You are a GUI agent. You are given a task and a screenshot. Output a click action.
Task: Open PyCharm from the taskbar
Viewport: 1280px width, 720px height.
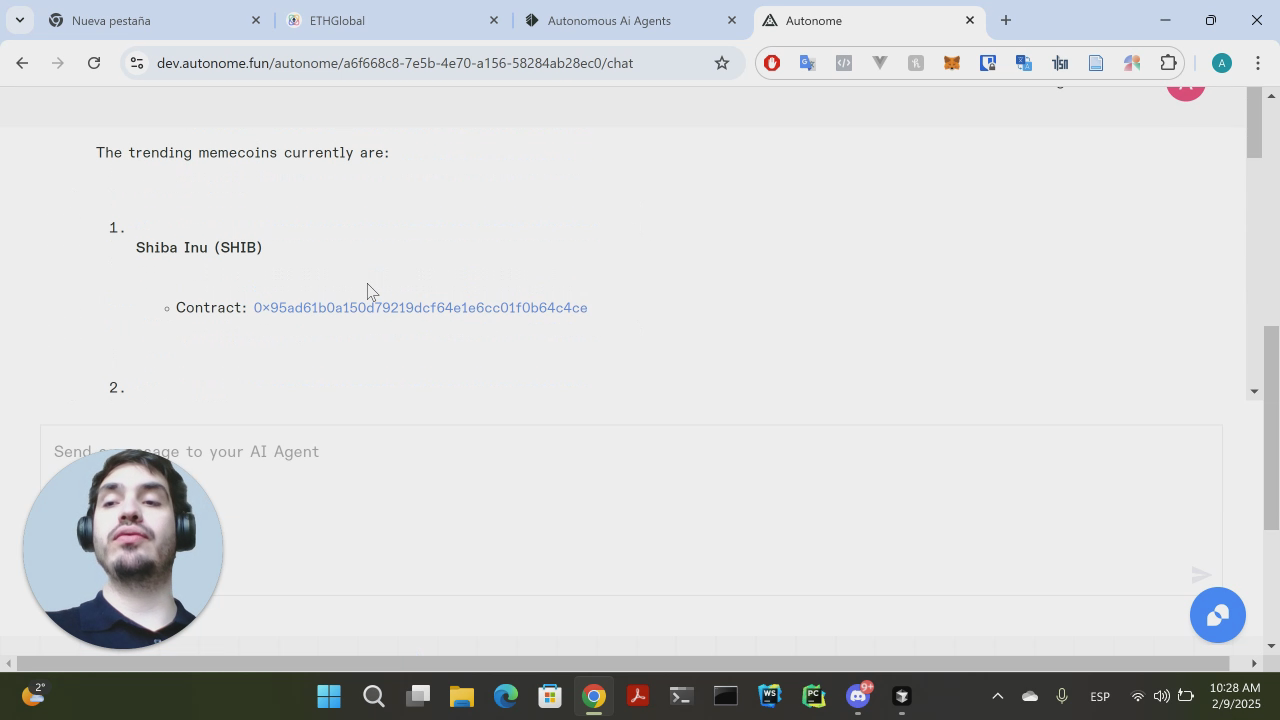click(x=813, y=696)
